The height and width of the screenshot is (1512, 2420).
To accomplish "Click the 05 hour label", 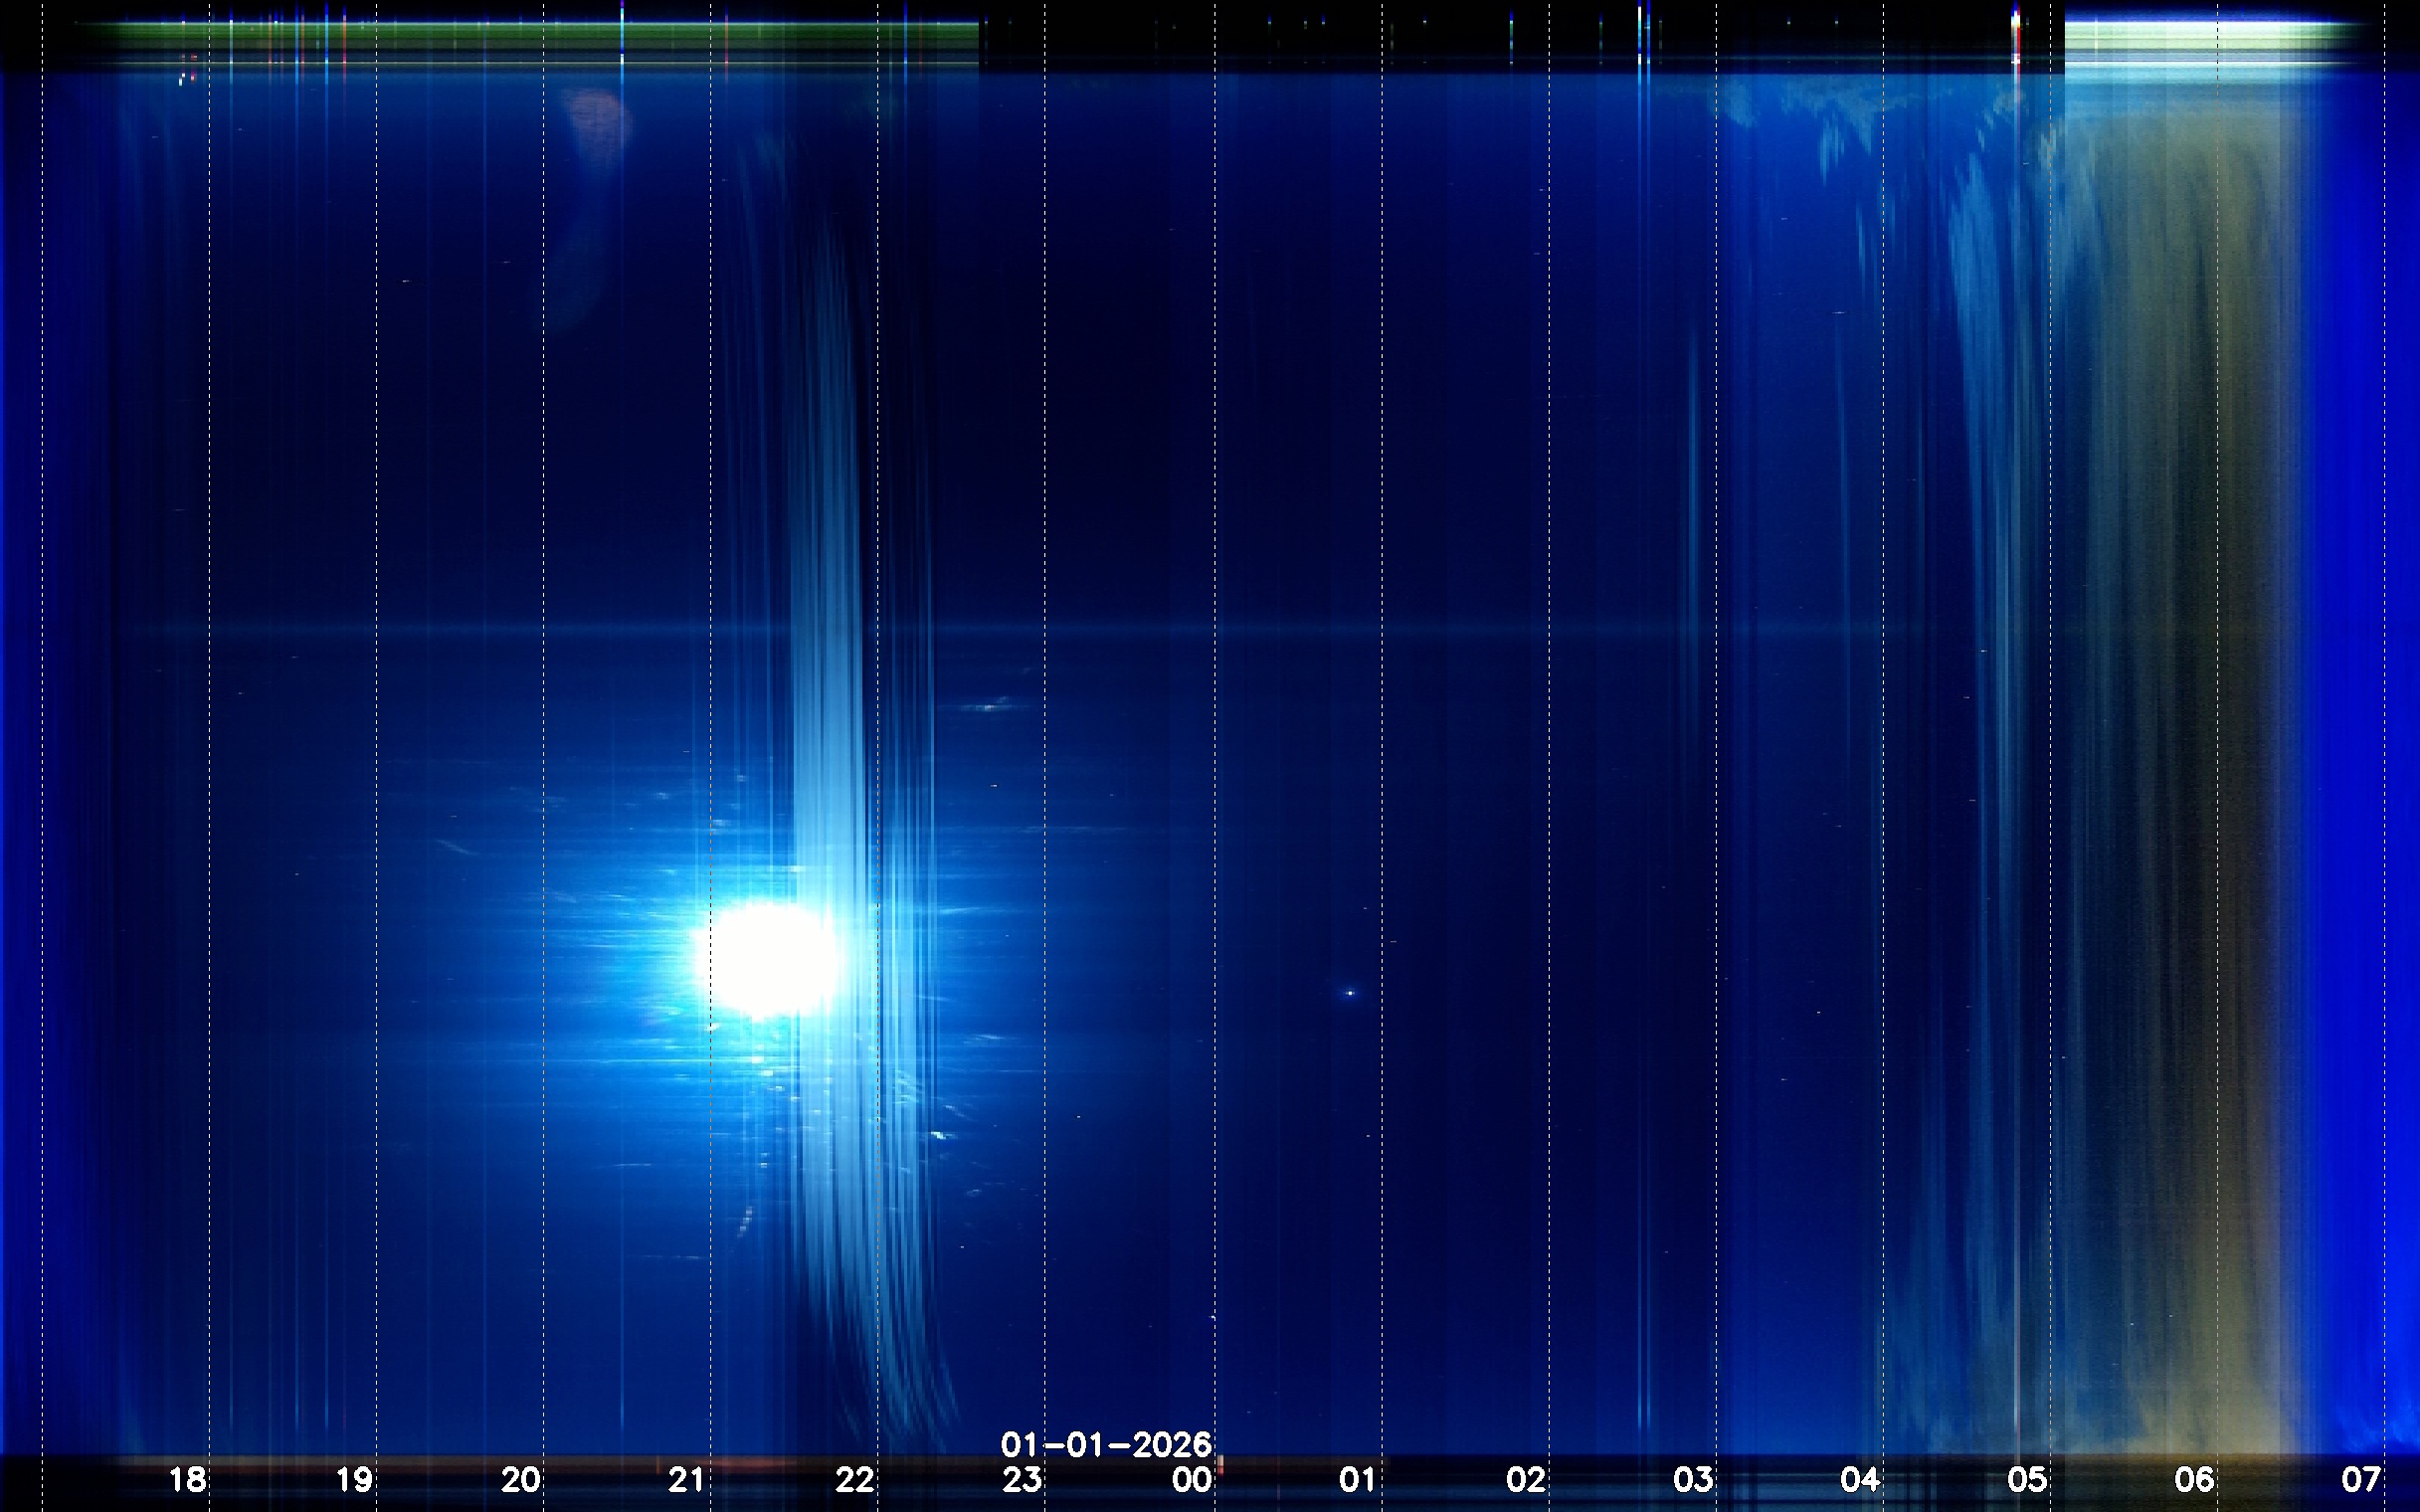I will tap(2027, 1479).
